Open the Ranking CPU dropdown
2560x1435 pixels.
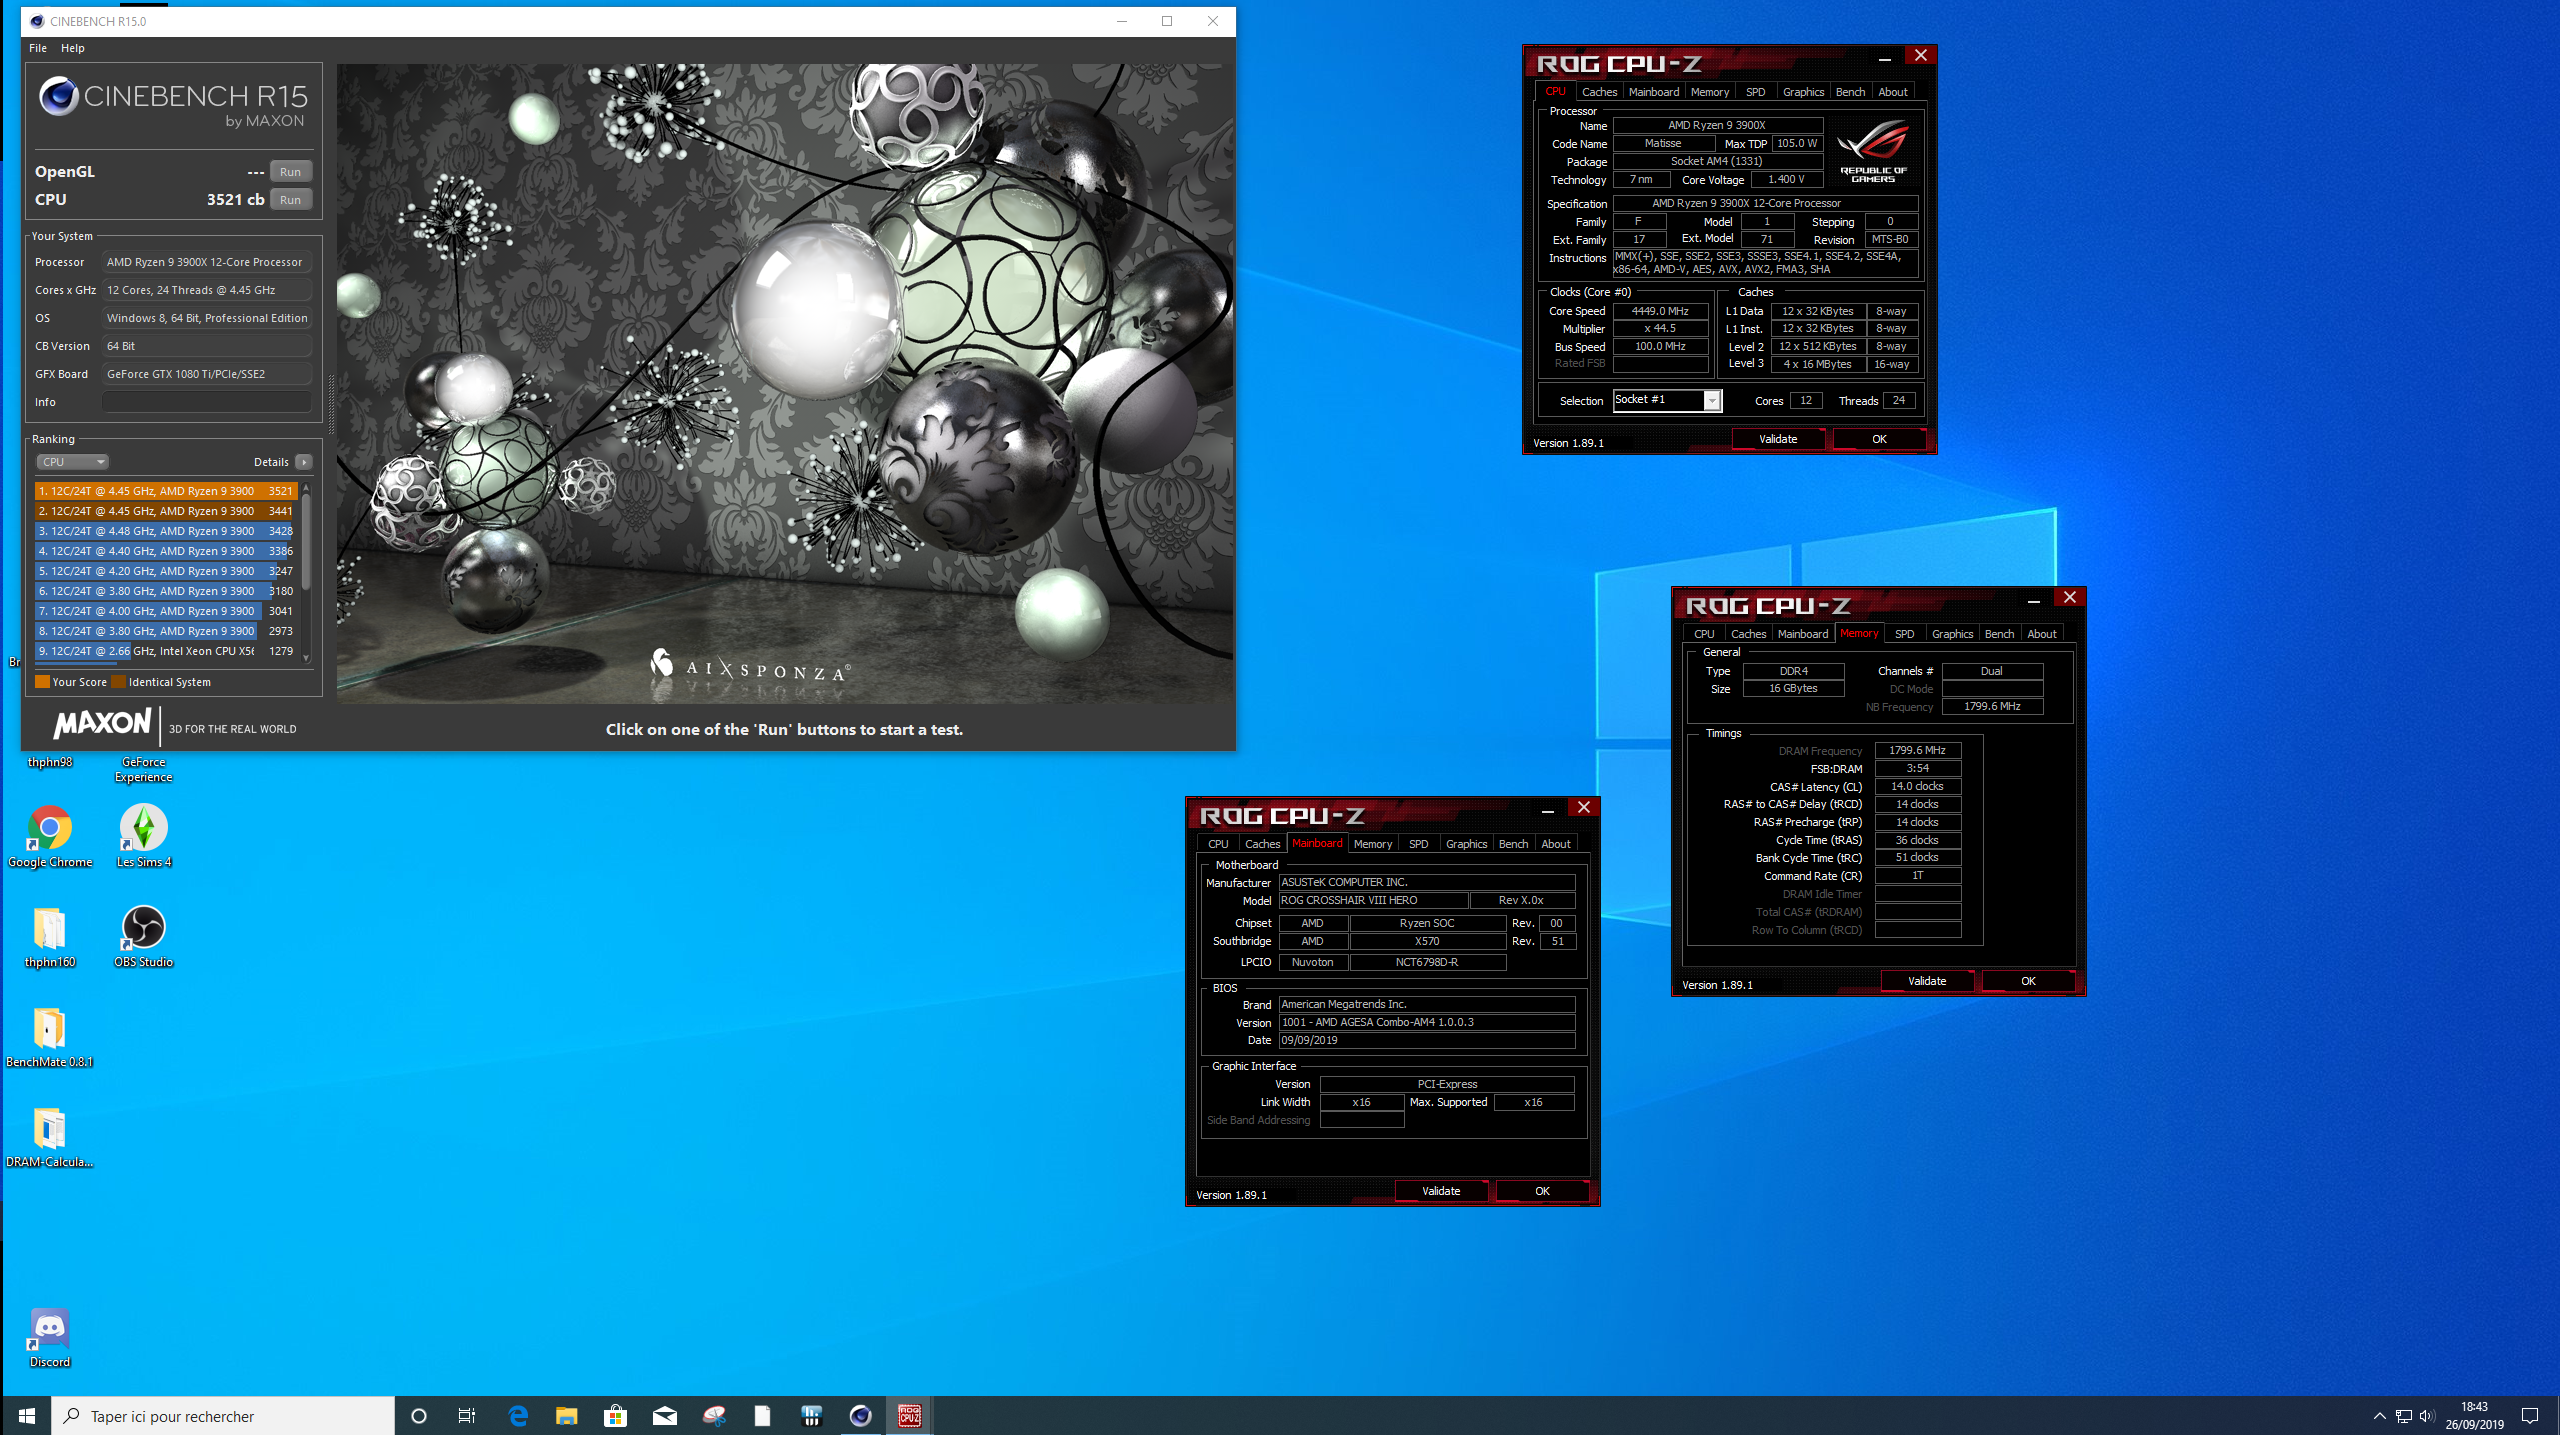pos(72,462)
